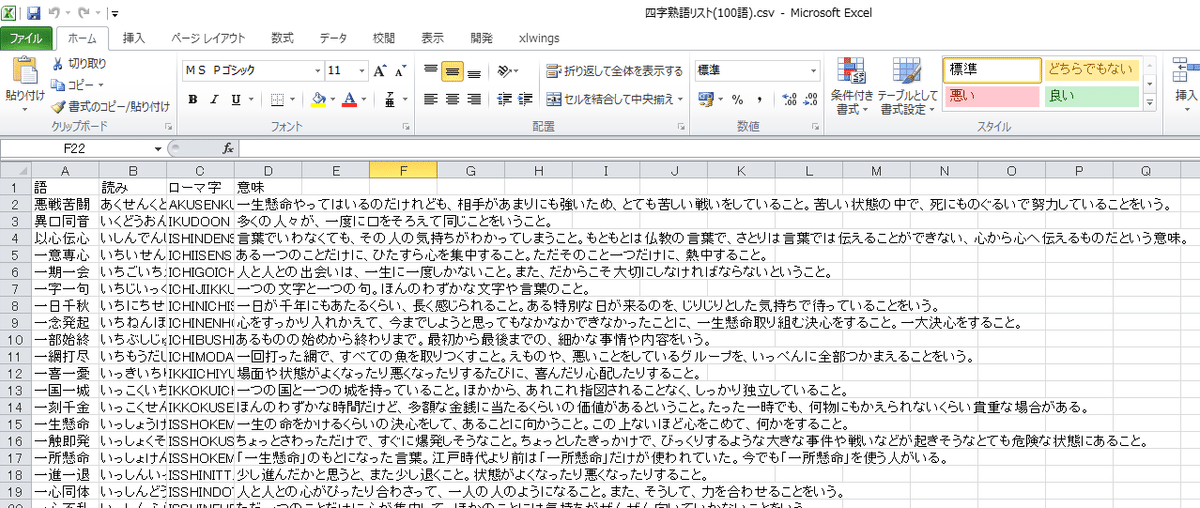Click Merge & Center (セルを結合して中央揃え)

click(x=610, y=99)
